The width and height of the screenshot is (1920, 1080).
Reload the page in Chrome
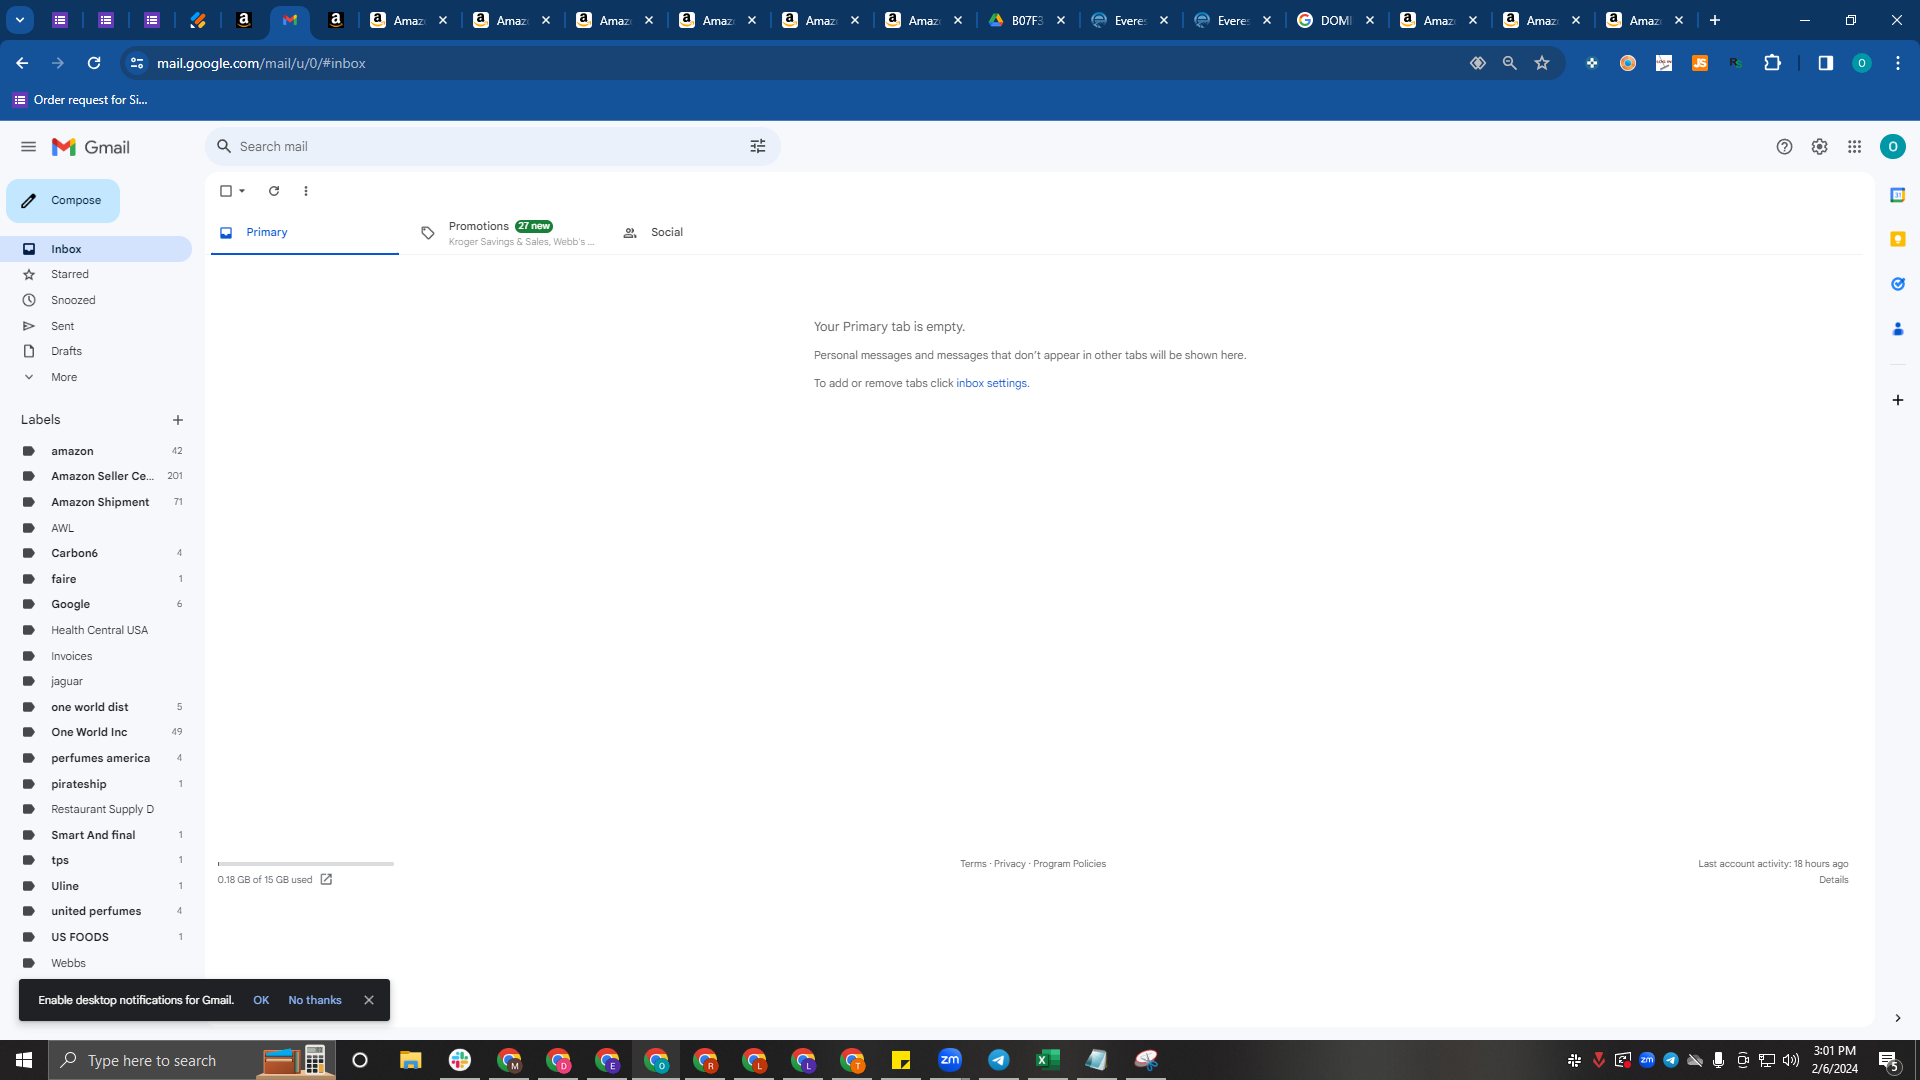tap(94, 63)
